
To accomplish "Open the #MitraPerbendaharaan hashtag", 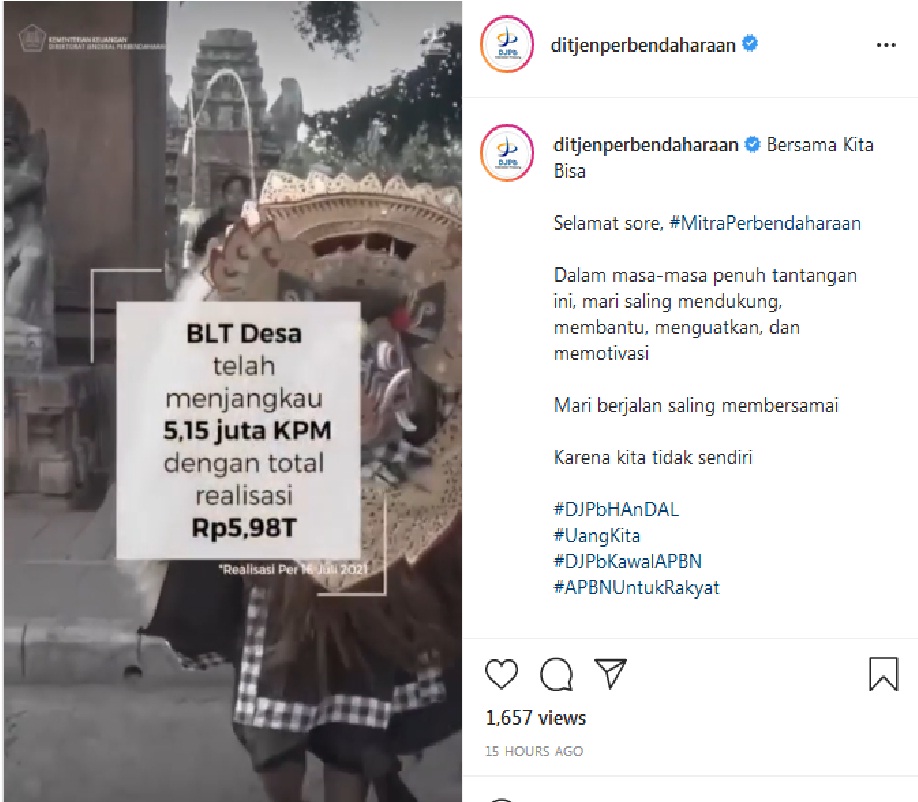I will [765, 223].
